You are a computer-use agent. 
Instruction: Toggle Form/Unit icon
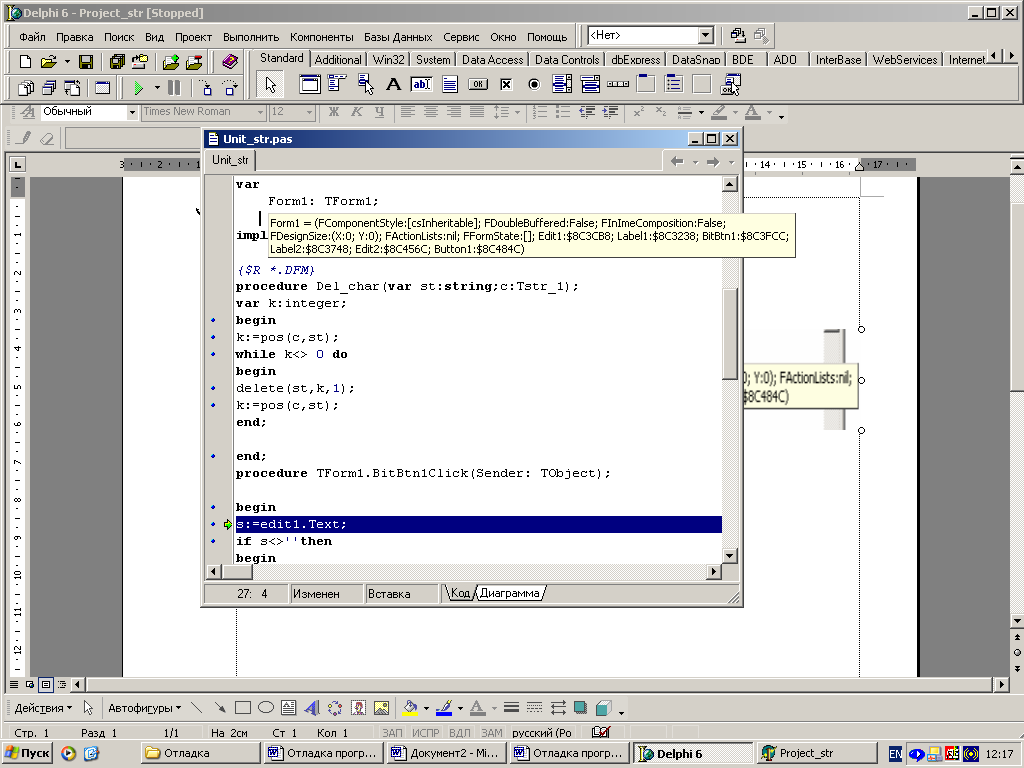pos(72,88)
